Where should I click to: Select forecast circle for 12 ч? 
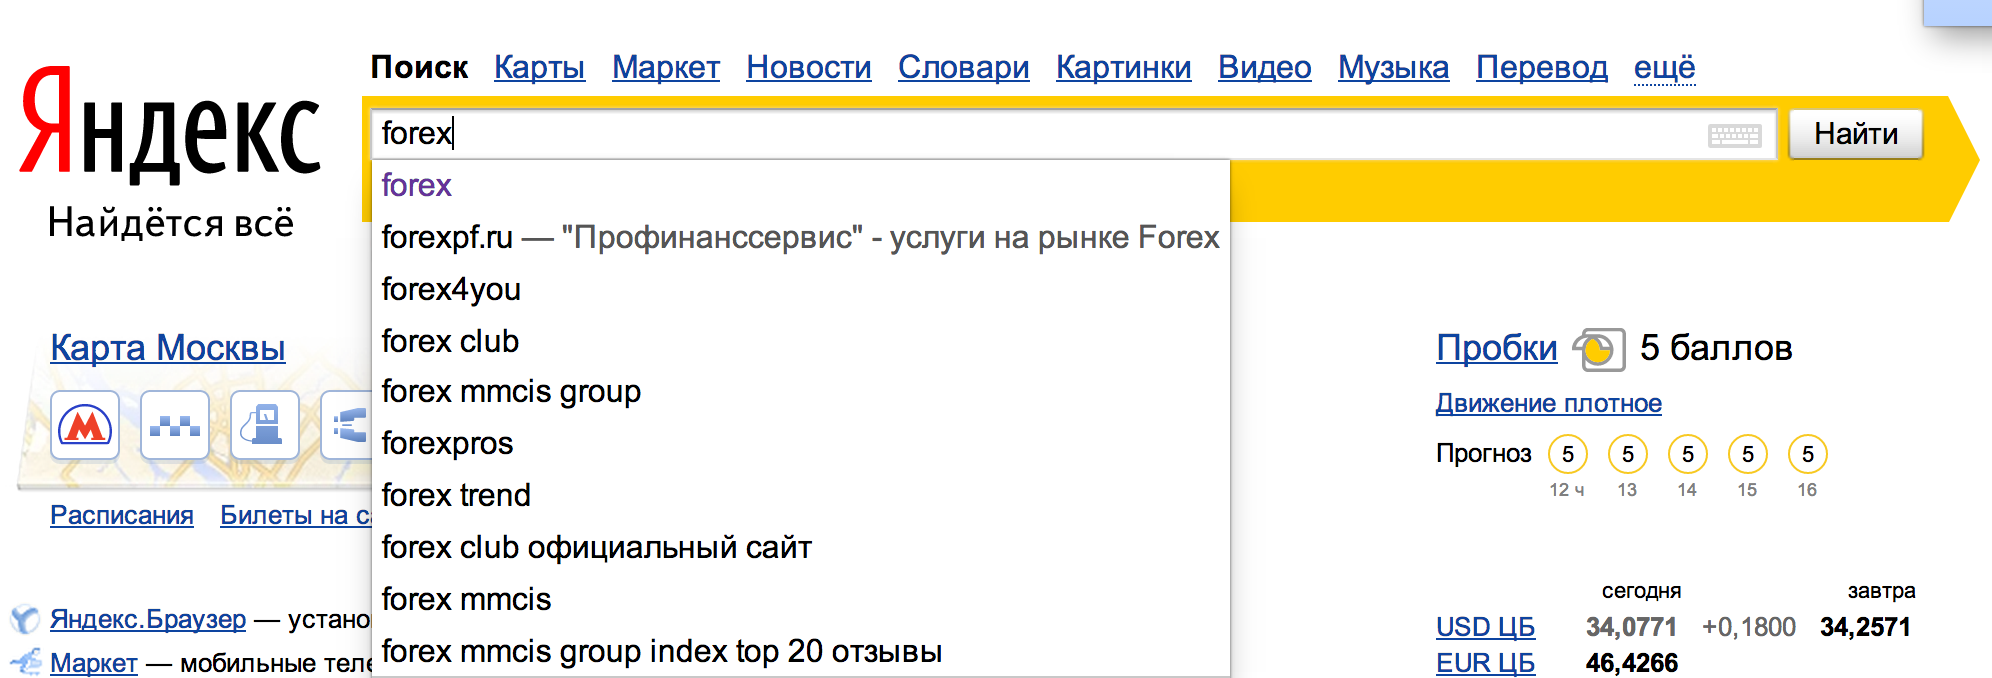(1568, 455)
